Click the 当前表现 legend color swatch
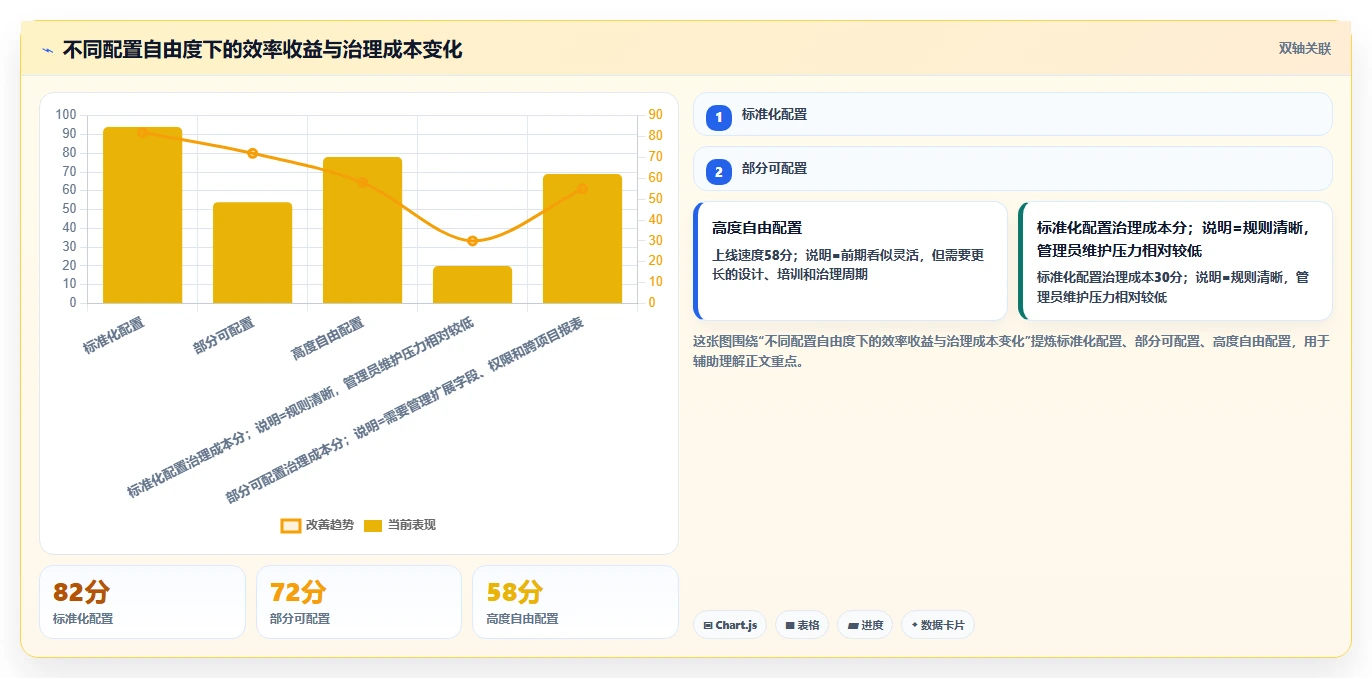Image resolution: width=1372 pixels, height=678 pixels. (373, 525)
